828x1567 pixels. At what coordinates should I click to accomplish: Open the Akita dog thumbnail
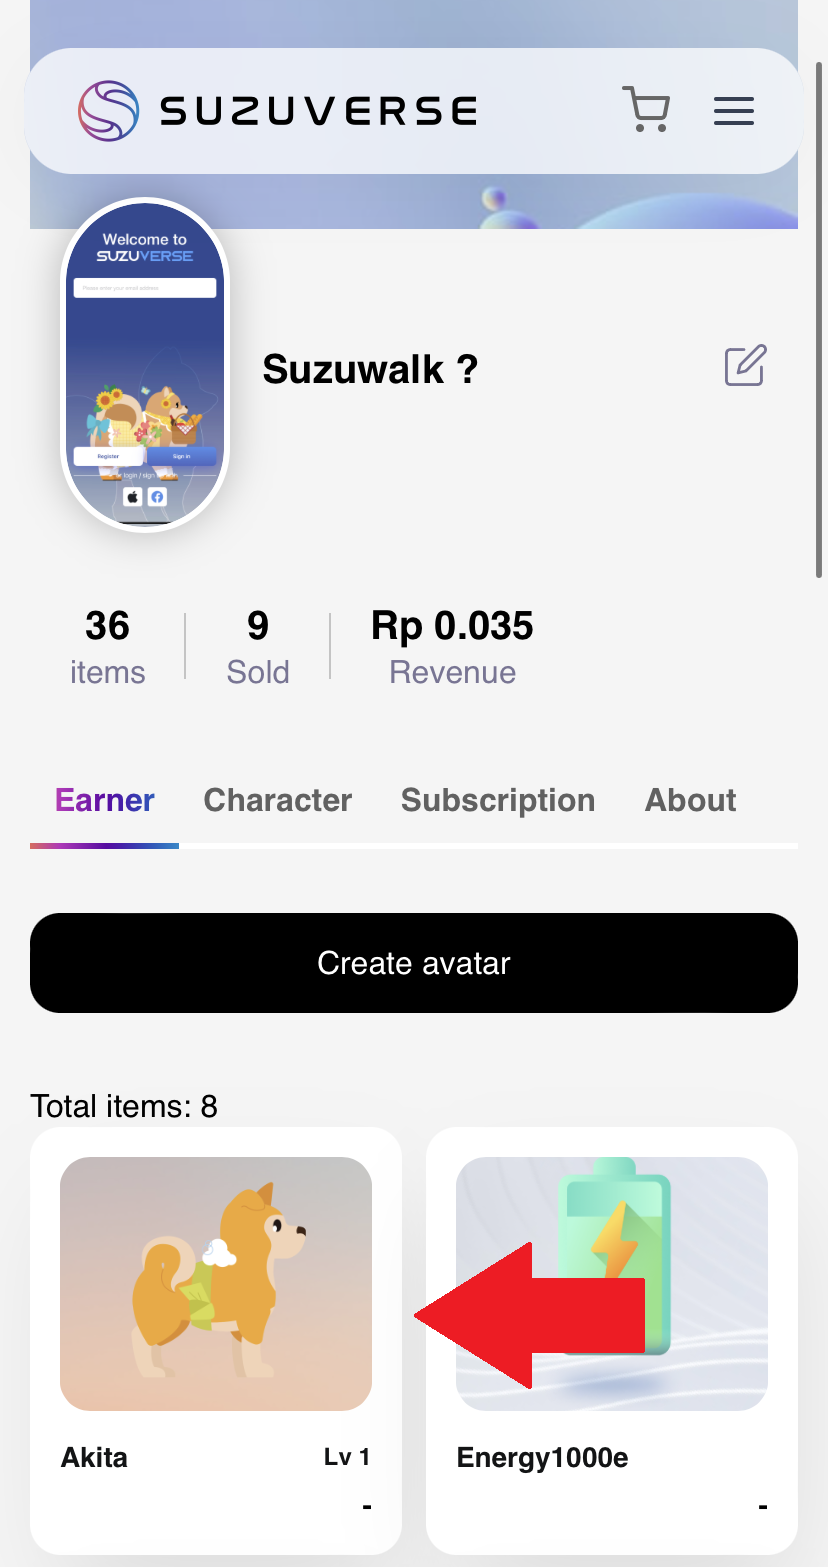coord(216,1283)
